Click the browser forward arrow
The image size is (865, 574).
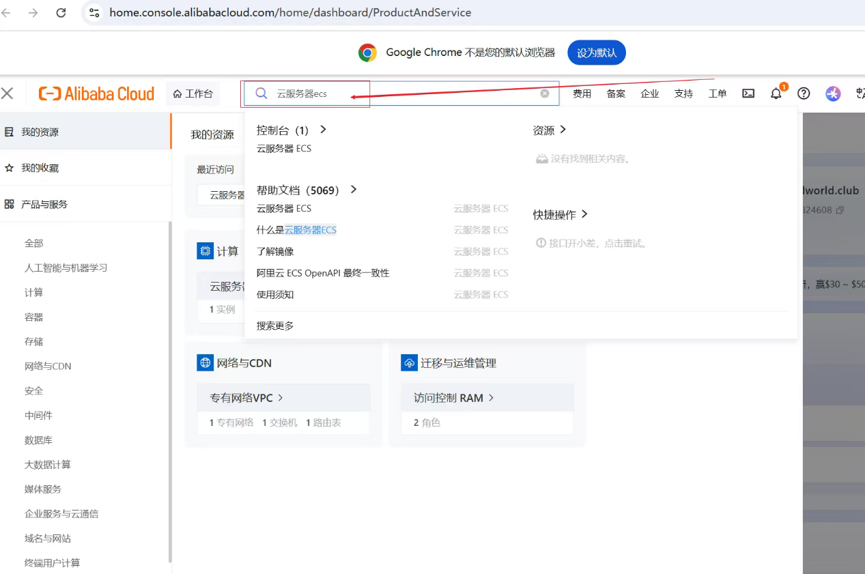coord(33,12)
